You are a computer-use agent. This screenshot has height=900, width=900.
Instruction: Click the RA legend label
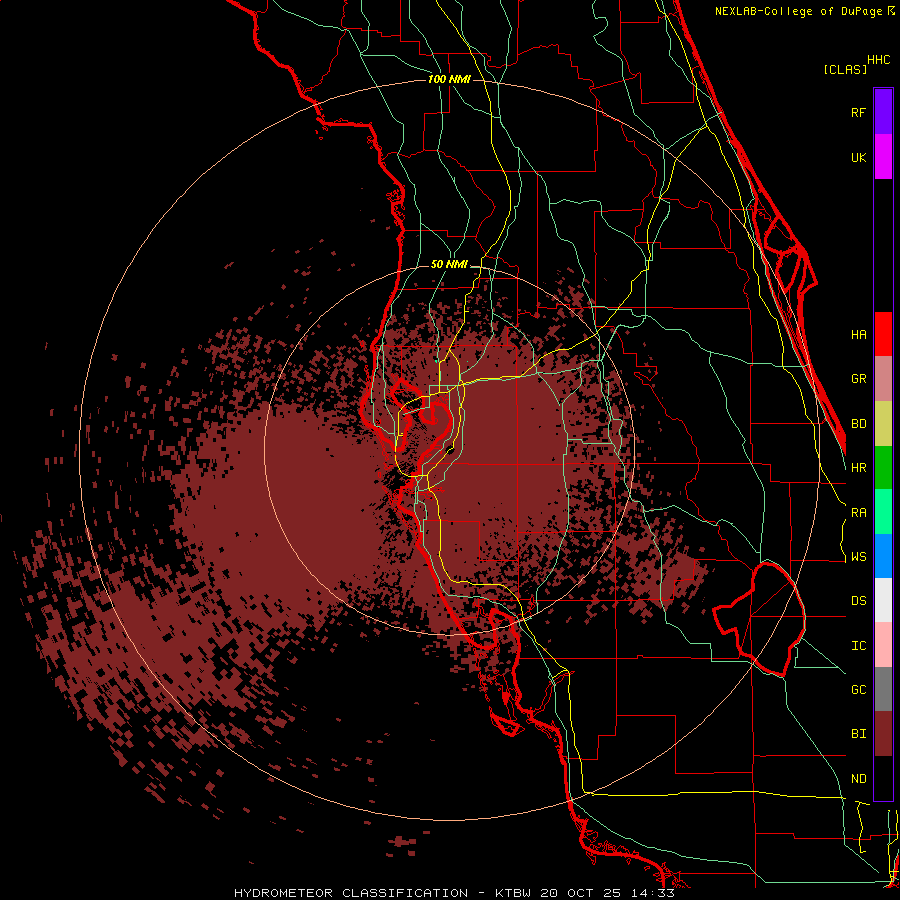[859, 513]
